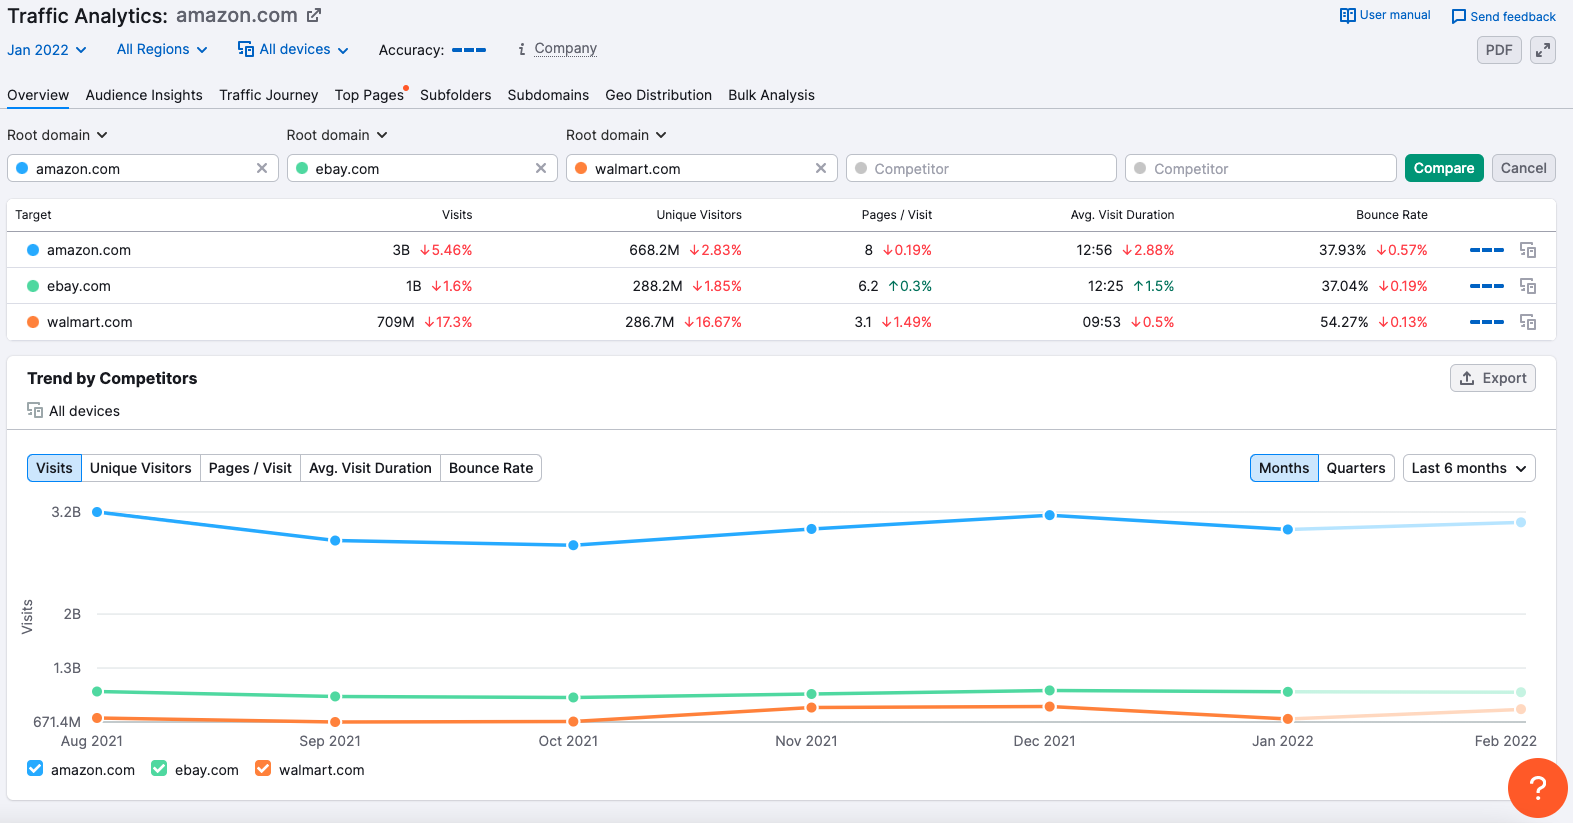The width and height of the screenshot is (1573, 823).
Task: Click the Send feedback link text
Action: pyautogui.click(x=1513, y=17)
